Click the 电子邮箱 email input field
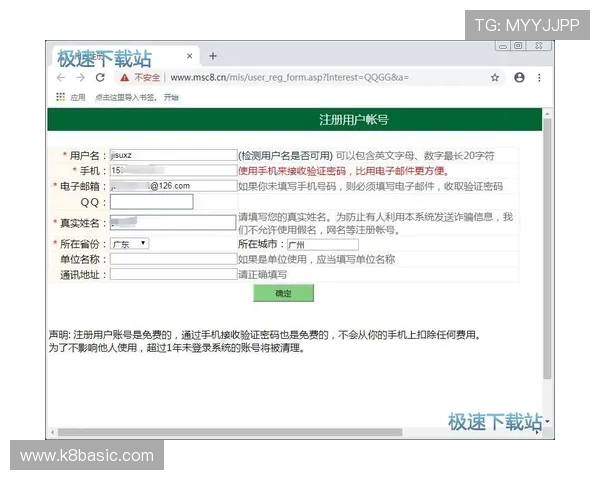This screenshot has width=600, height=480. point(173,186)
